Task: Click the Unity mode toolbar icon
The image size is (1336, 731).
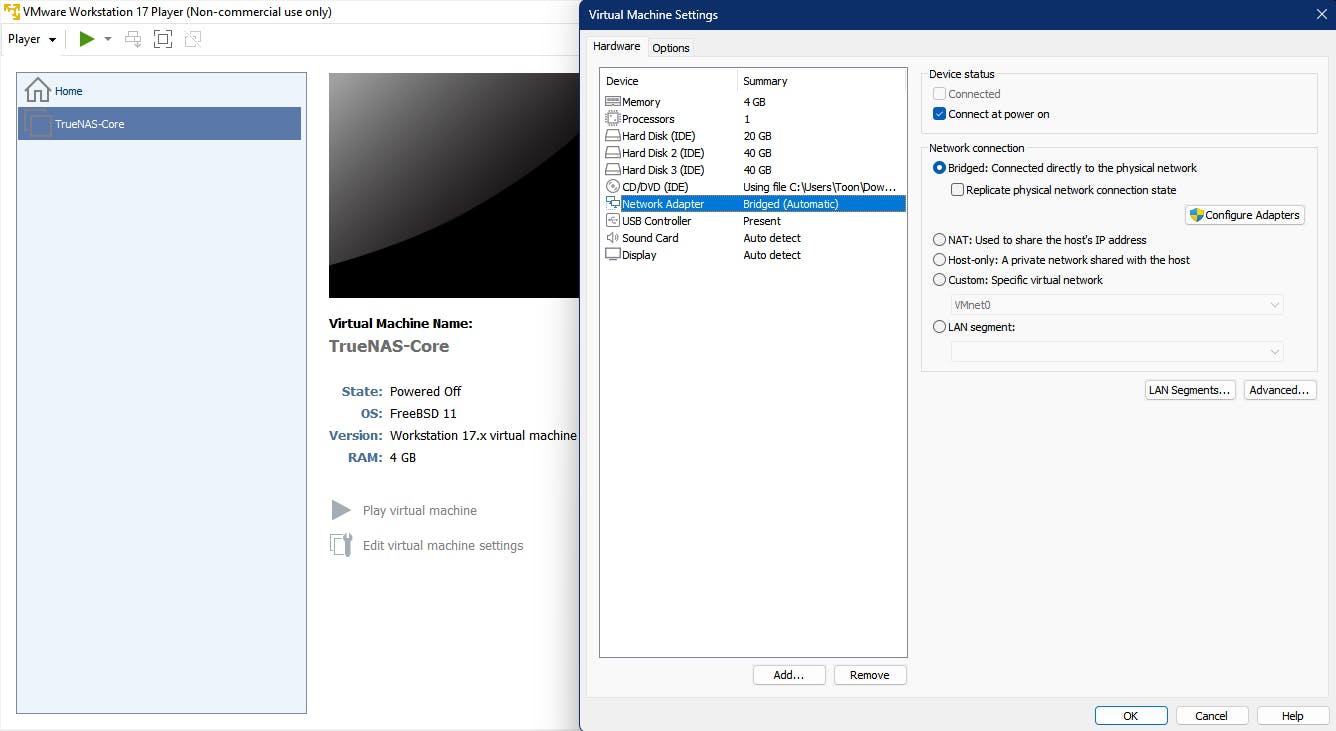Action: coord(193,39)
